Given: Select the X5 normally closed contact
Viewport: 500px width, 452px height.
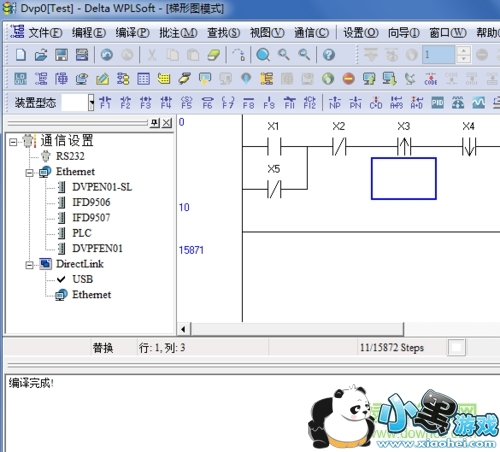Looking at the screenshot, I should pyautogui.click(x=274, y=189).
